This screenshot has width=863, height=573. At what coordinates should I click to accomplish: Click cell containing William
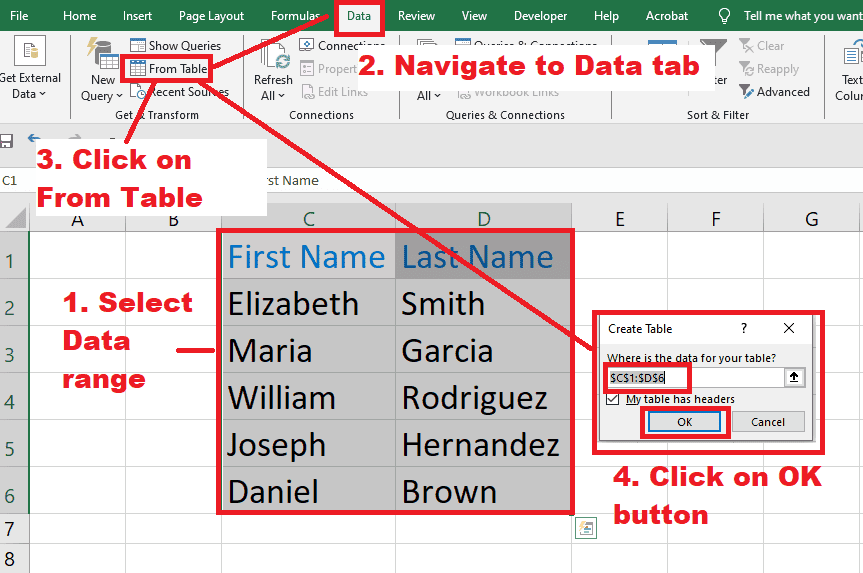coord(308,397)
